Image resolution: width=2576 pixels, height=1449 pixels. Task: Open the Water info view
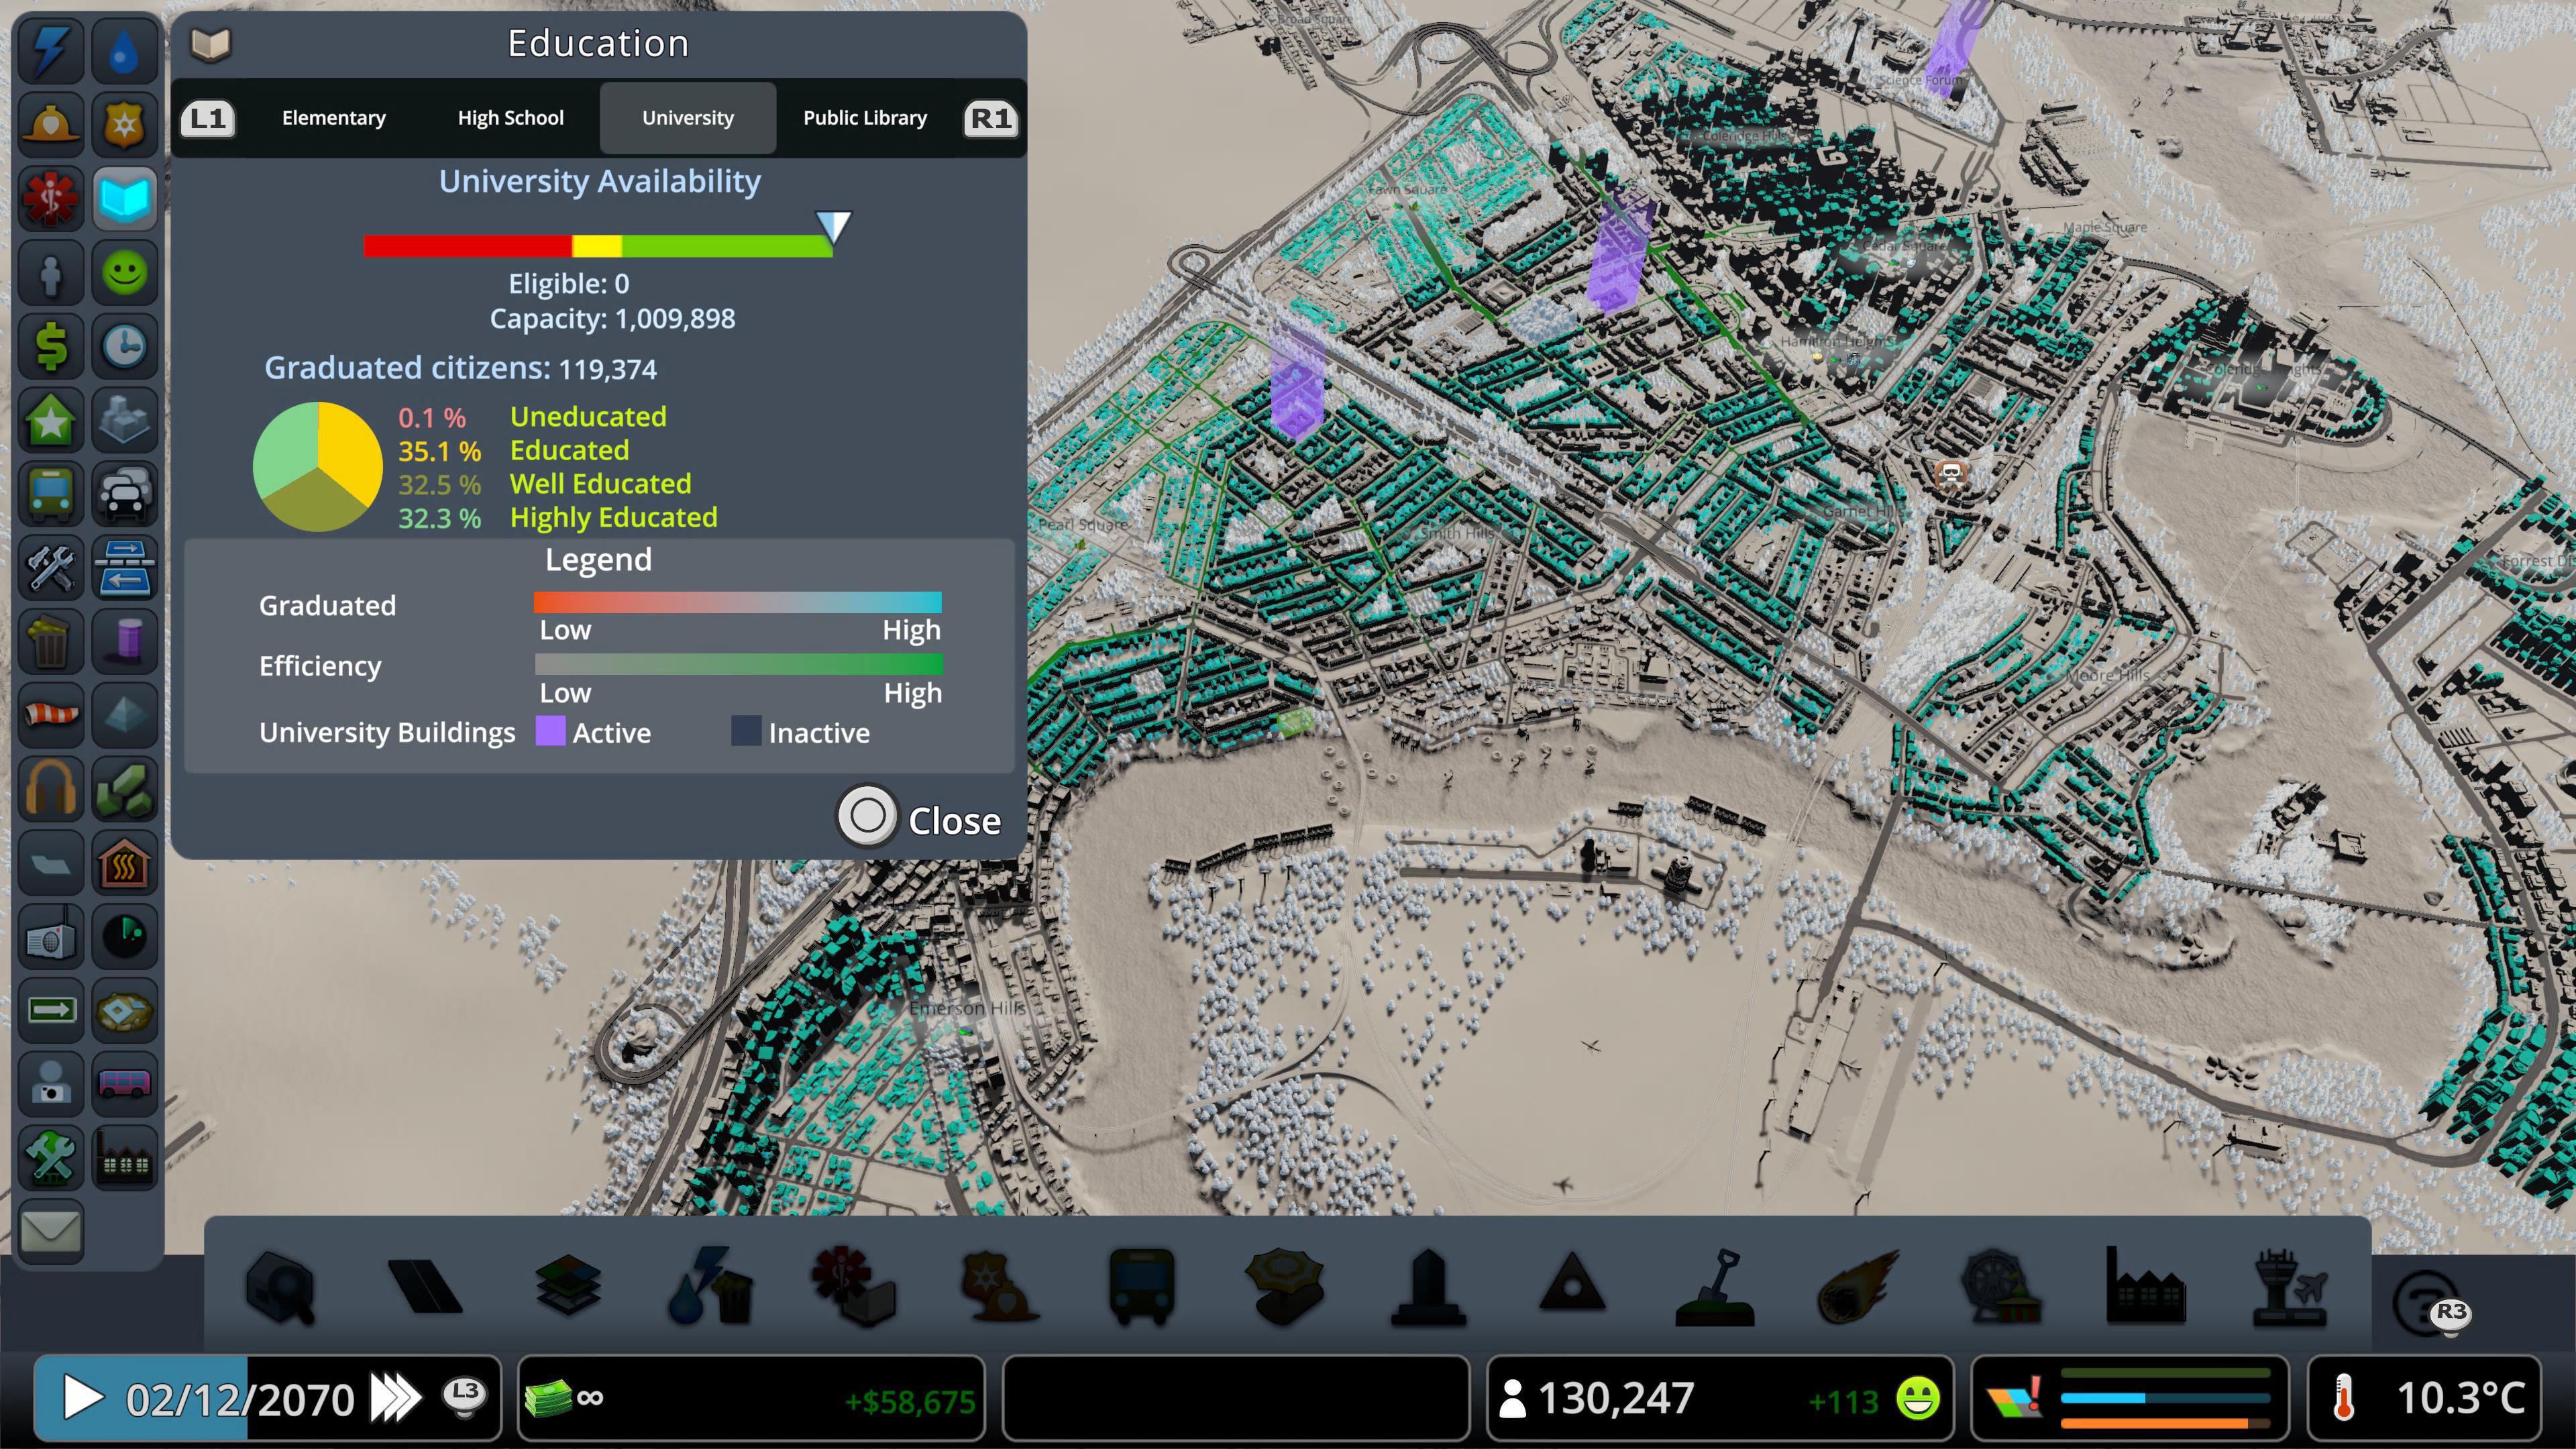125,51
